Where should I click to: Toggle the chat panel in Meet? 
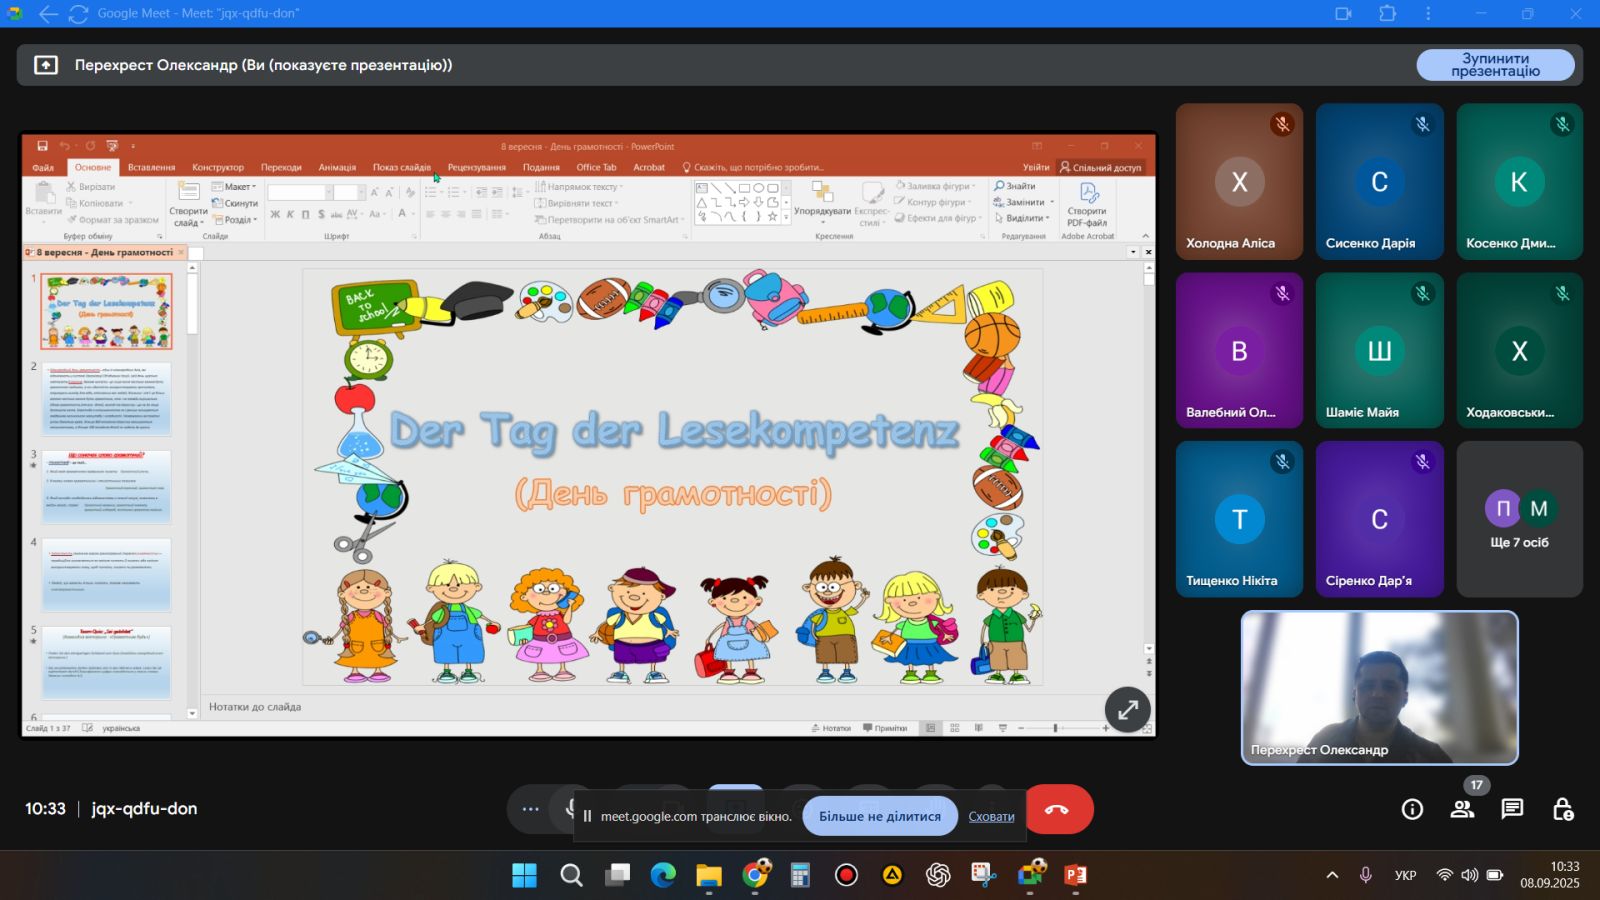point(1512,809)
